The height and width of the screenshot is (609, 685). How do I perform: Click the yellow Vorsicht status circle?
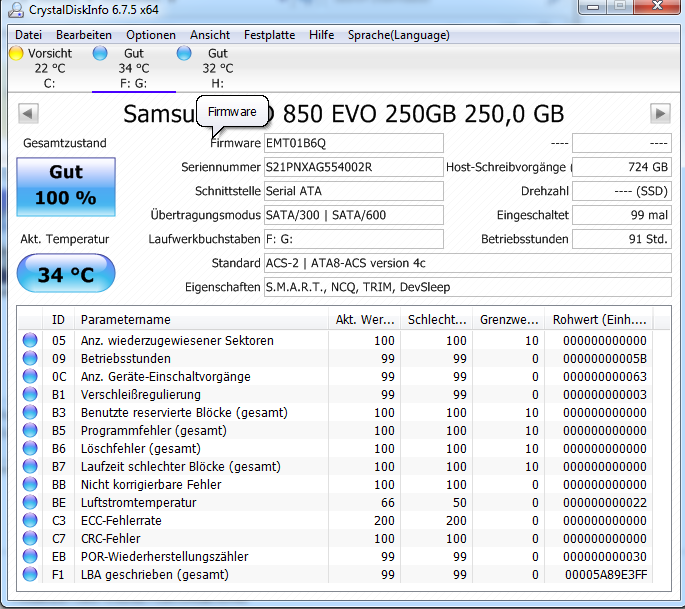16,53
